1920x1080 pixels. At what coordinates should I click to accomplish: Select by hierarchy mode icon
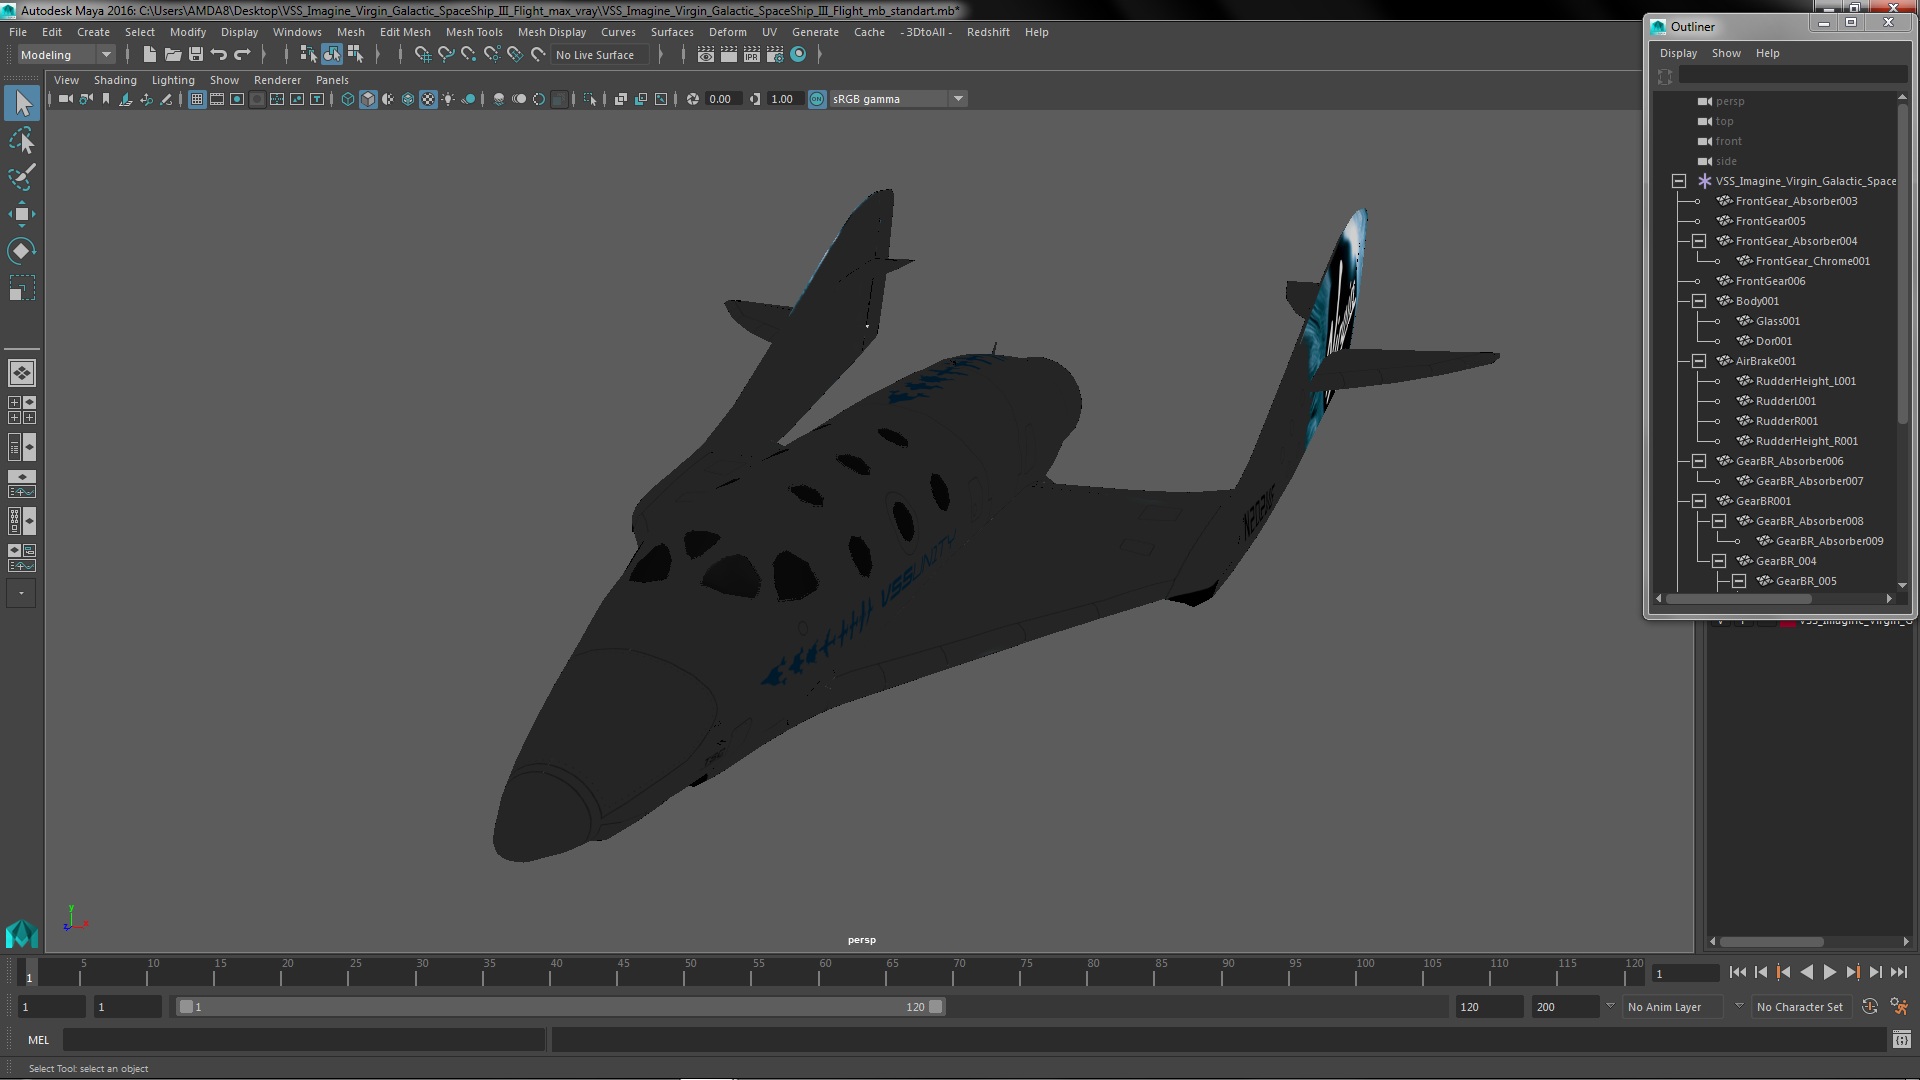click(308, 55)
